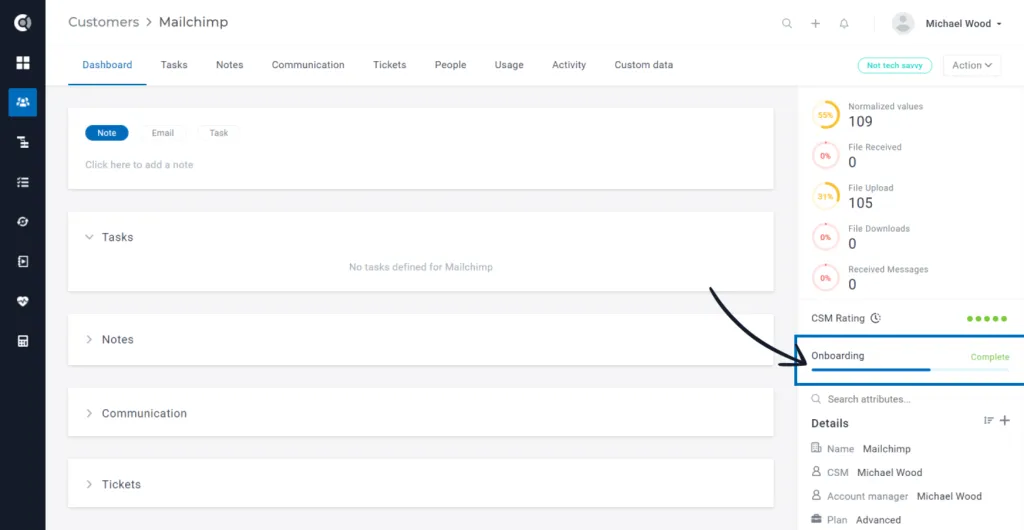The width and height of the screenshot is (1024, 530).
Task: Open the dashboard grid icon in the sidebar
Action: [x=23, y=63]
